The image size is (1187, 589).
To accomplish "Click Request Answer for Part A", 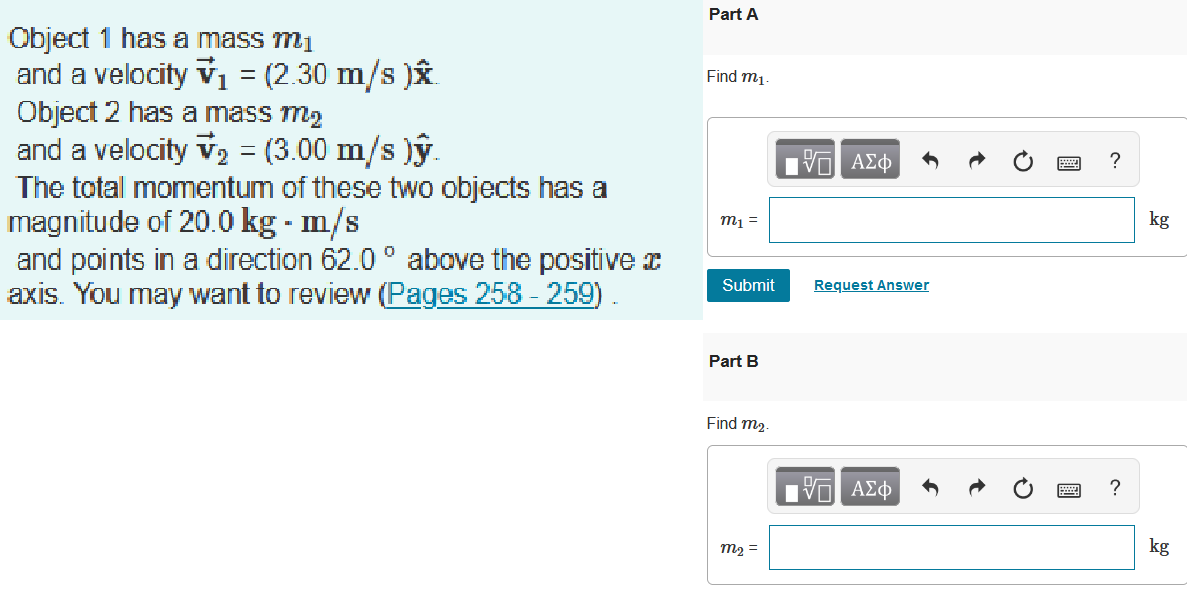I will coord(871,285).
